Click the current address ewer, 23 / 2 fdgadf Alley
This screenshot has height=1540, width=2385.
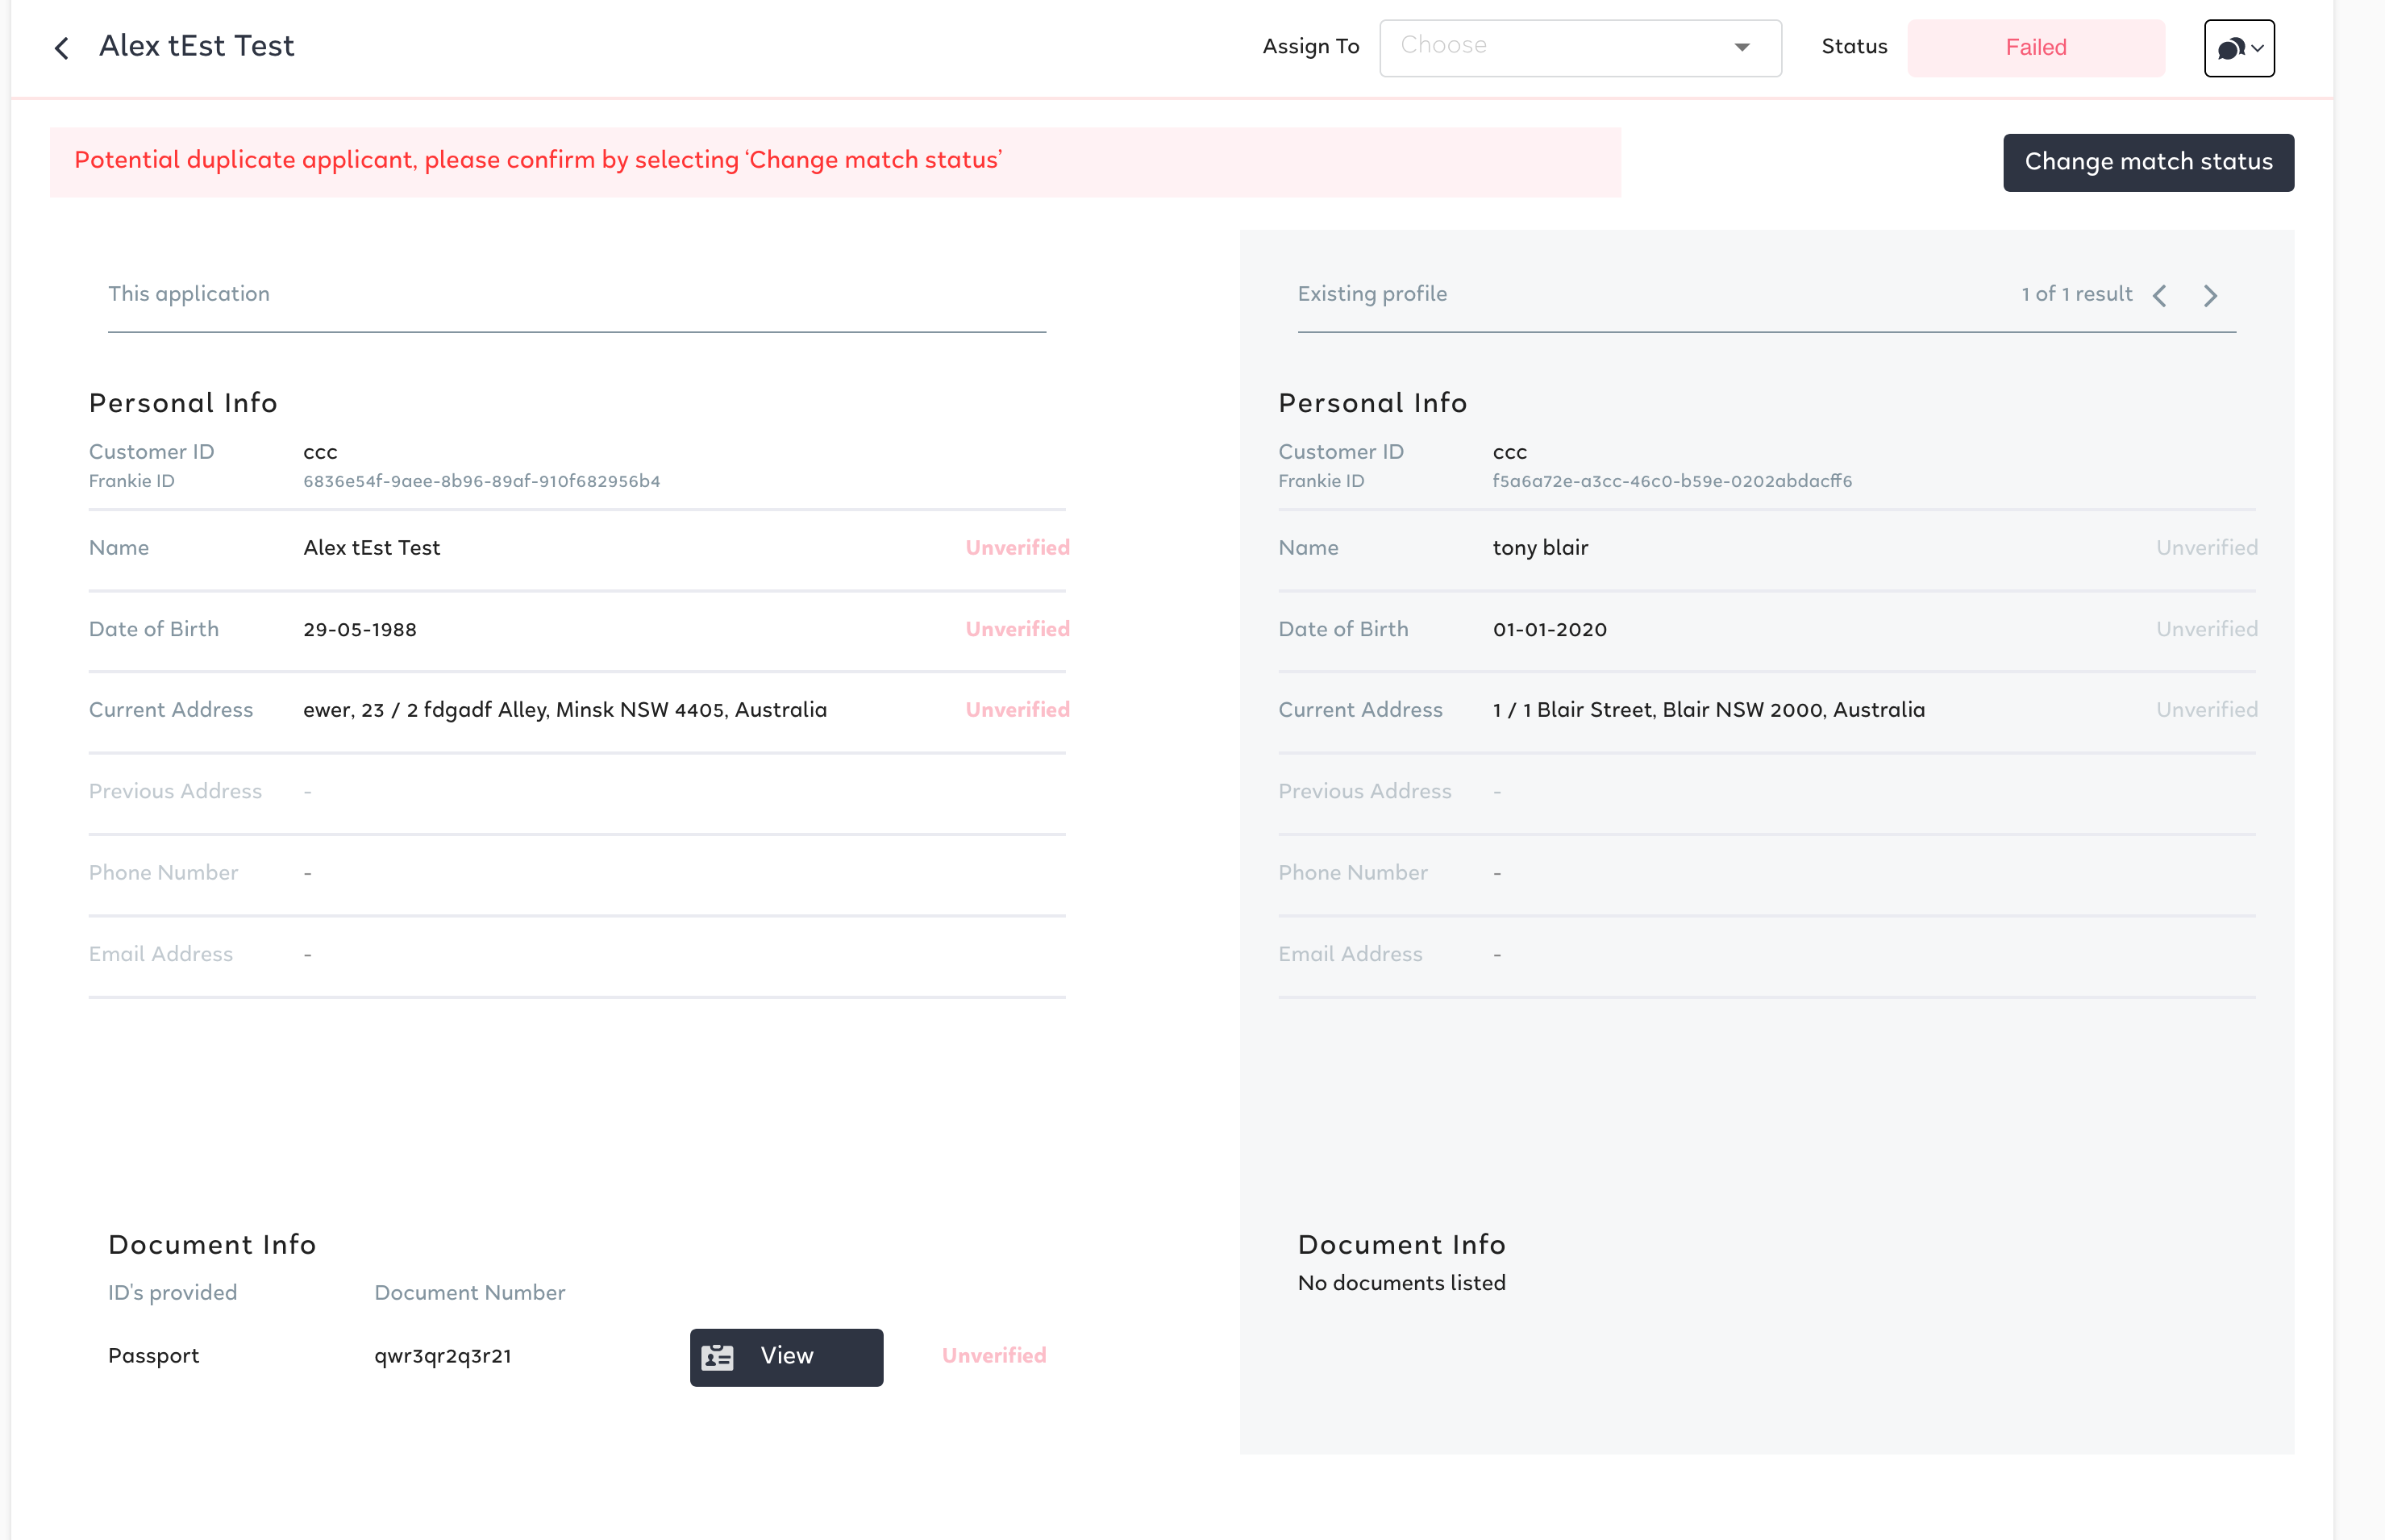565,710
